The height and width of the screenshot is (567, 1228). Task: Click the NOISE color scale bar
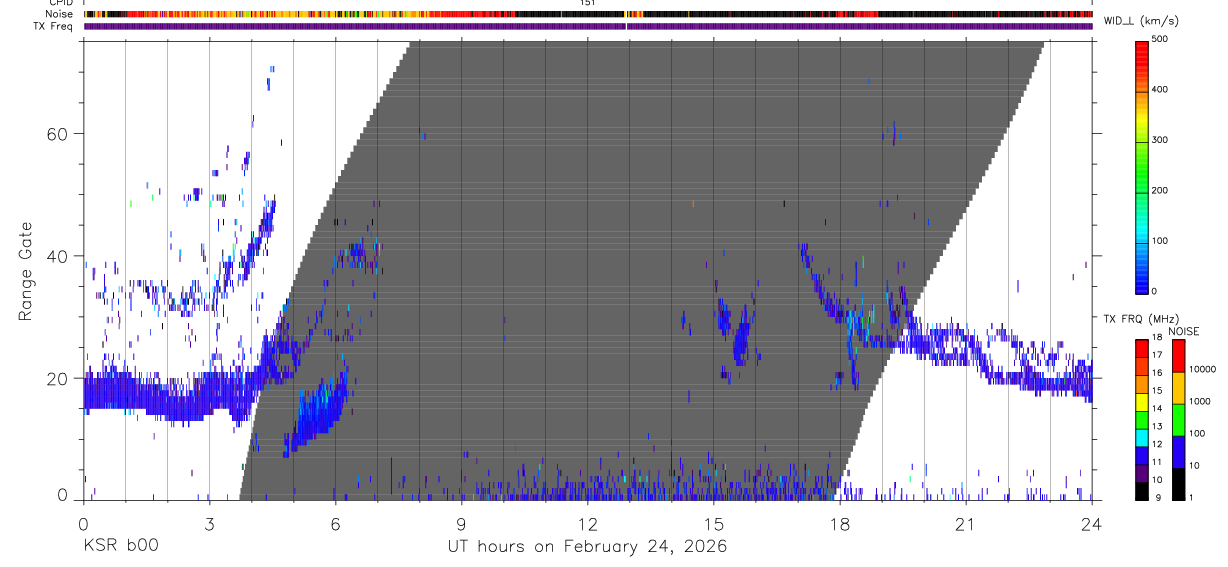pos(1178,420)
